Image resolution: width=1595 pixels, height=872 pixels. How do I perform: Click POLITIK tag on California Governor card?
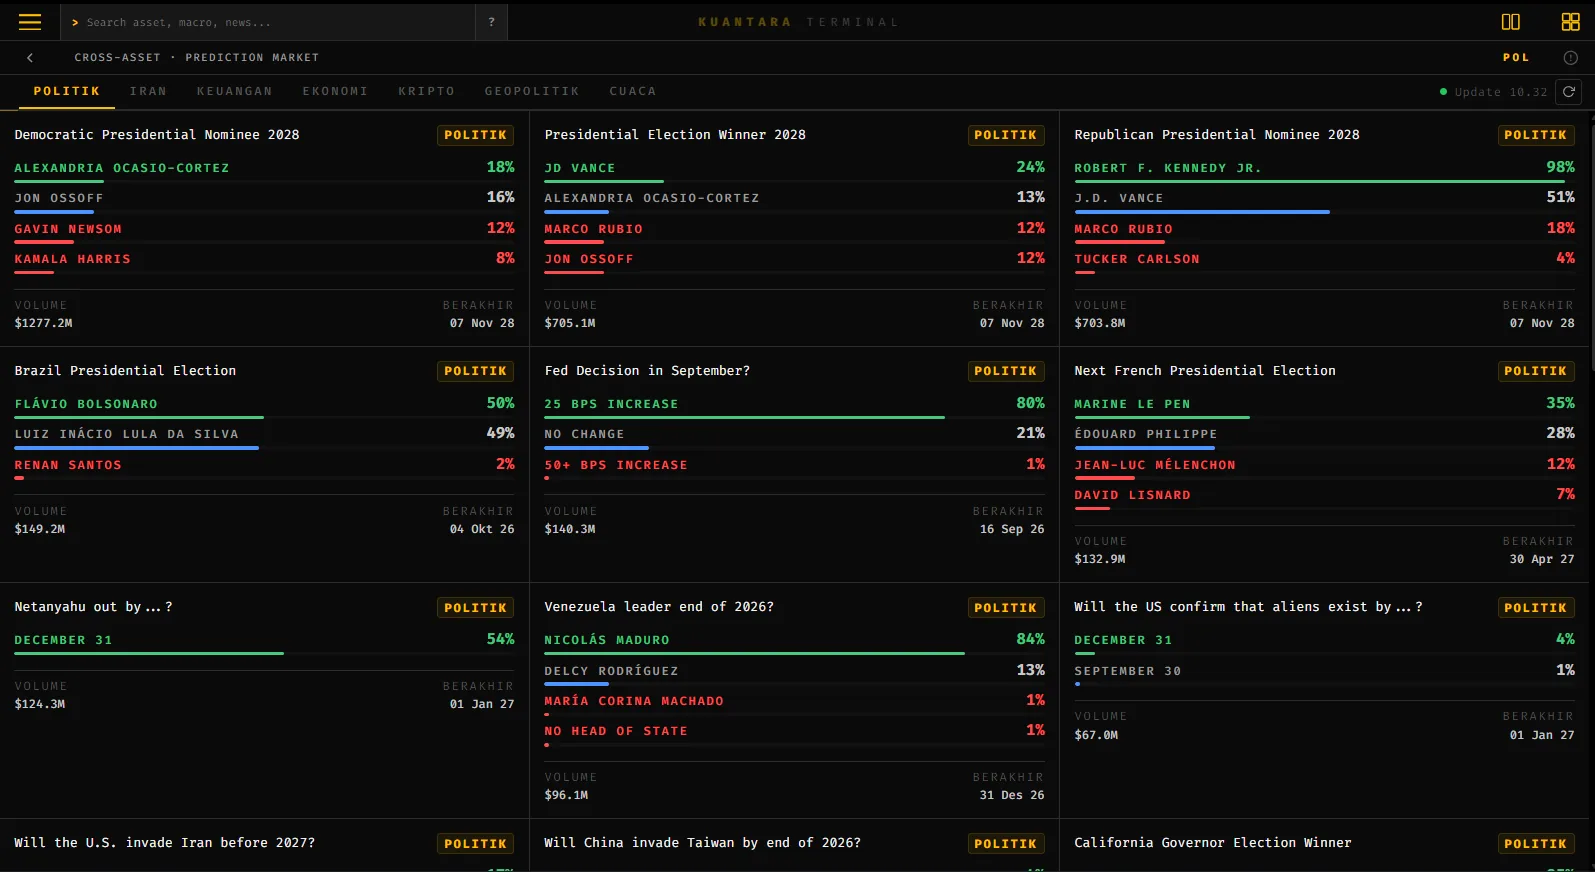coord(1535,844)
